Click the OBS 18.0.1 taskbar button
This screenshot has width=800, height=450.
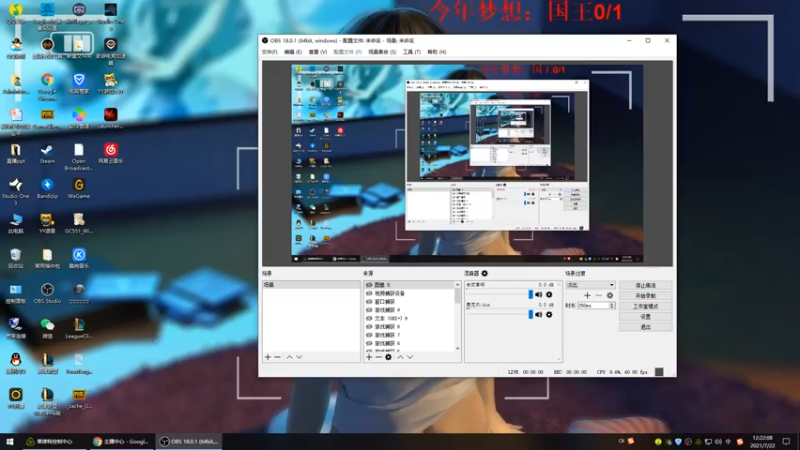[188, 441]
